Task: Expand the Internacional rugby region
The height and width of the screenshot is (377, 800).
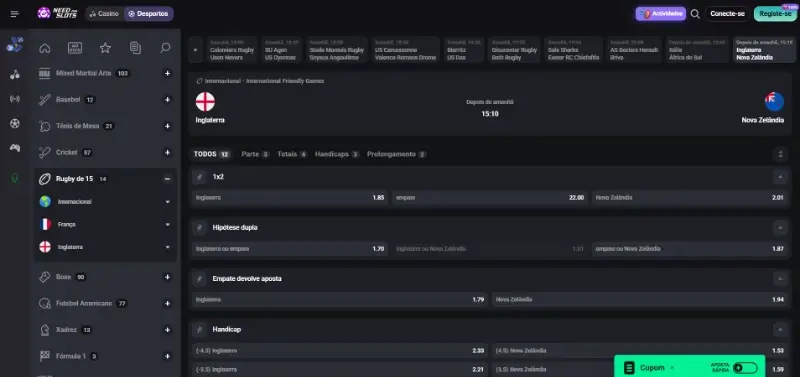Action: pyautogui.click(x=167, y=202)
